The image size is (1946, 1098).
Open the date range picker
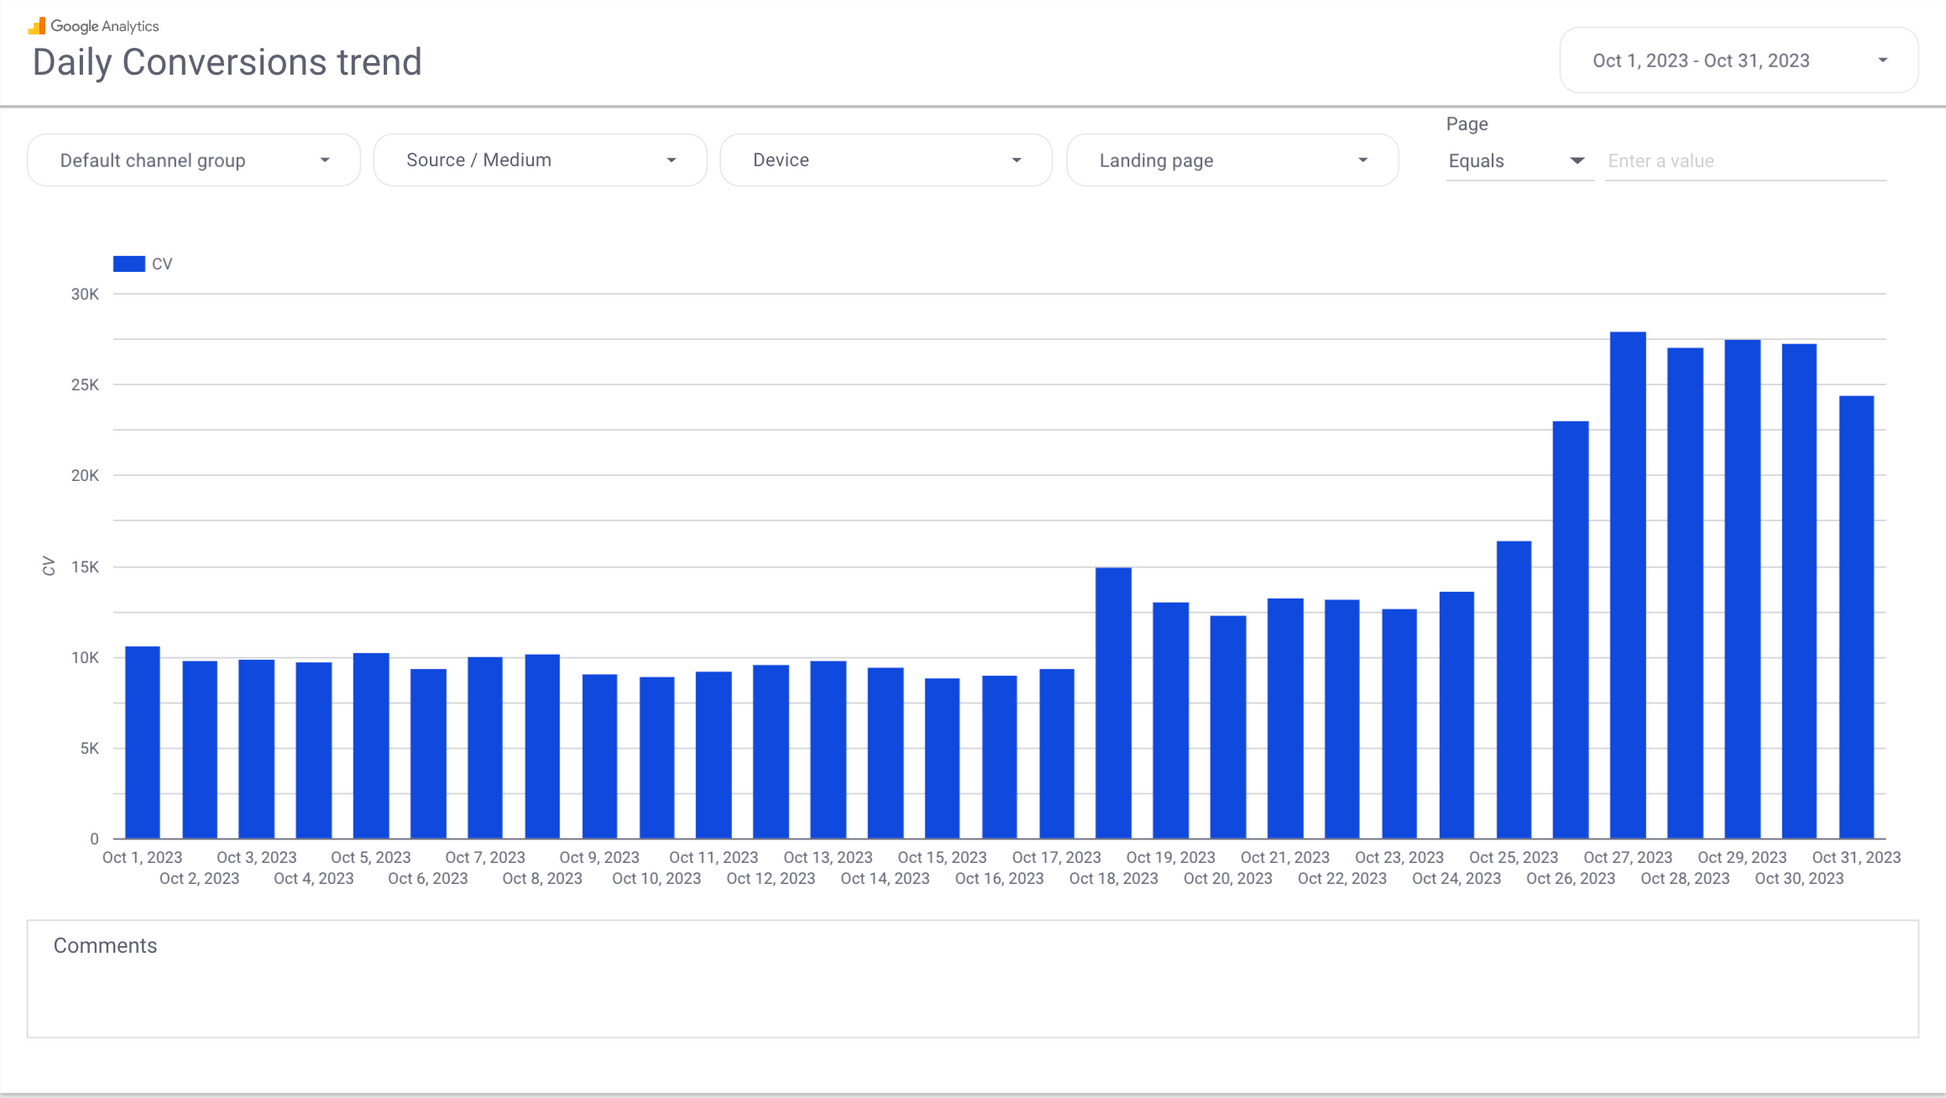tap(1700, 61)
